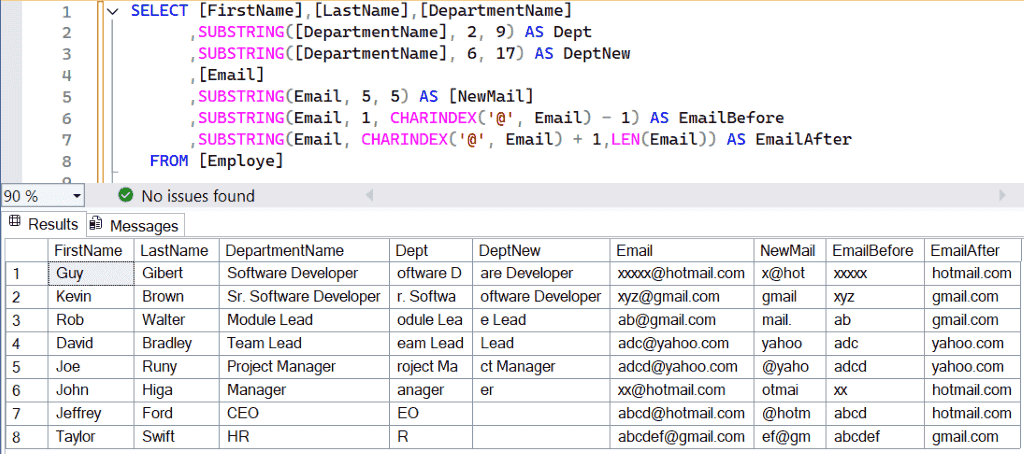Click the left arrow of horizontal scrollbar
The height and width of the screenshot is (454, 1024).
(x=369, y=195)
